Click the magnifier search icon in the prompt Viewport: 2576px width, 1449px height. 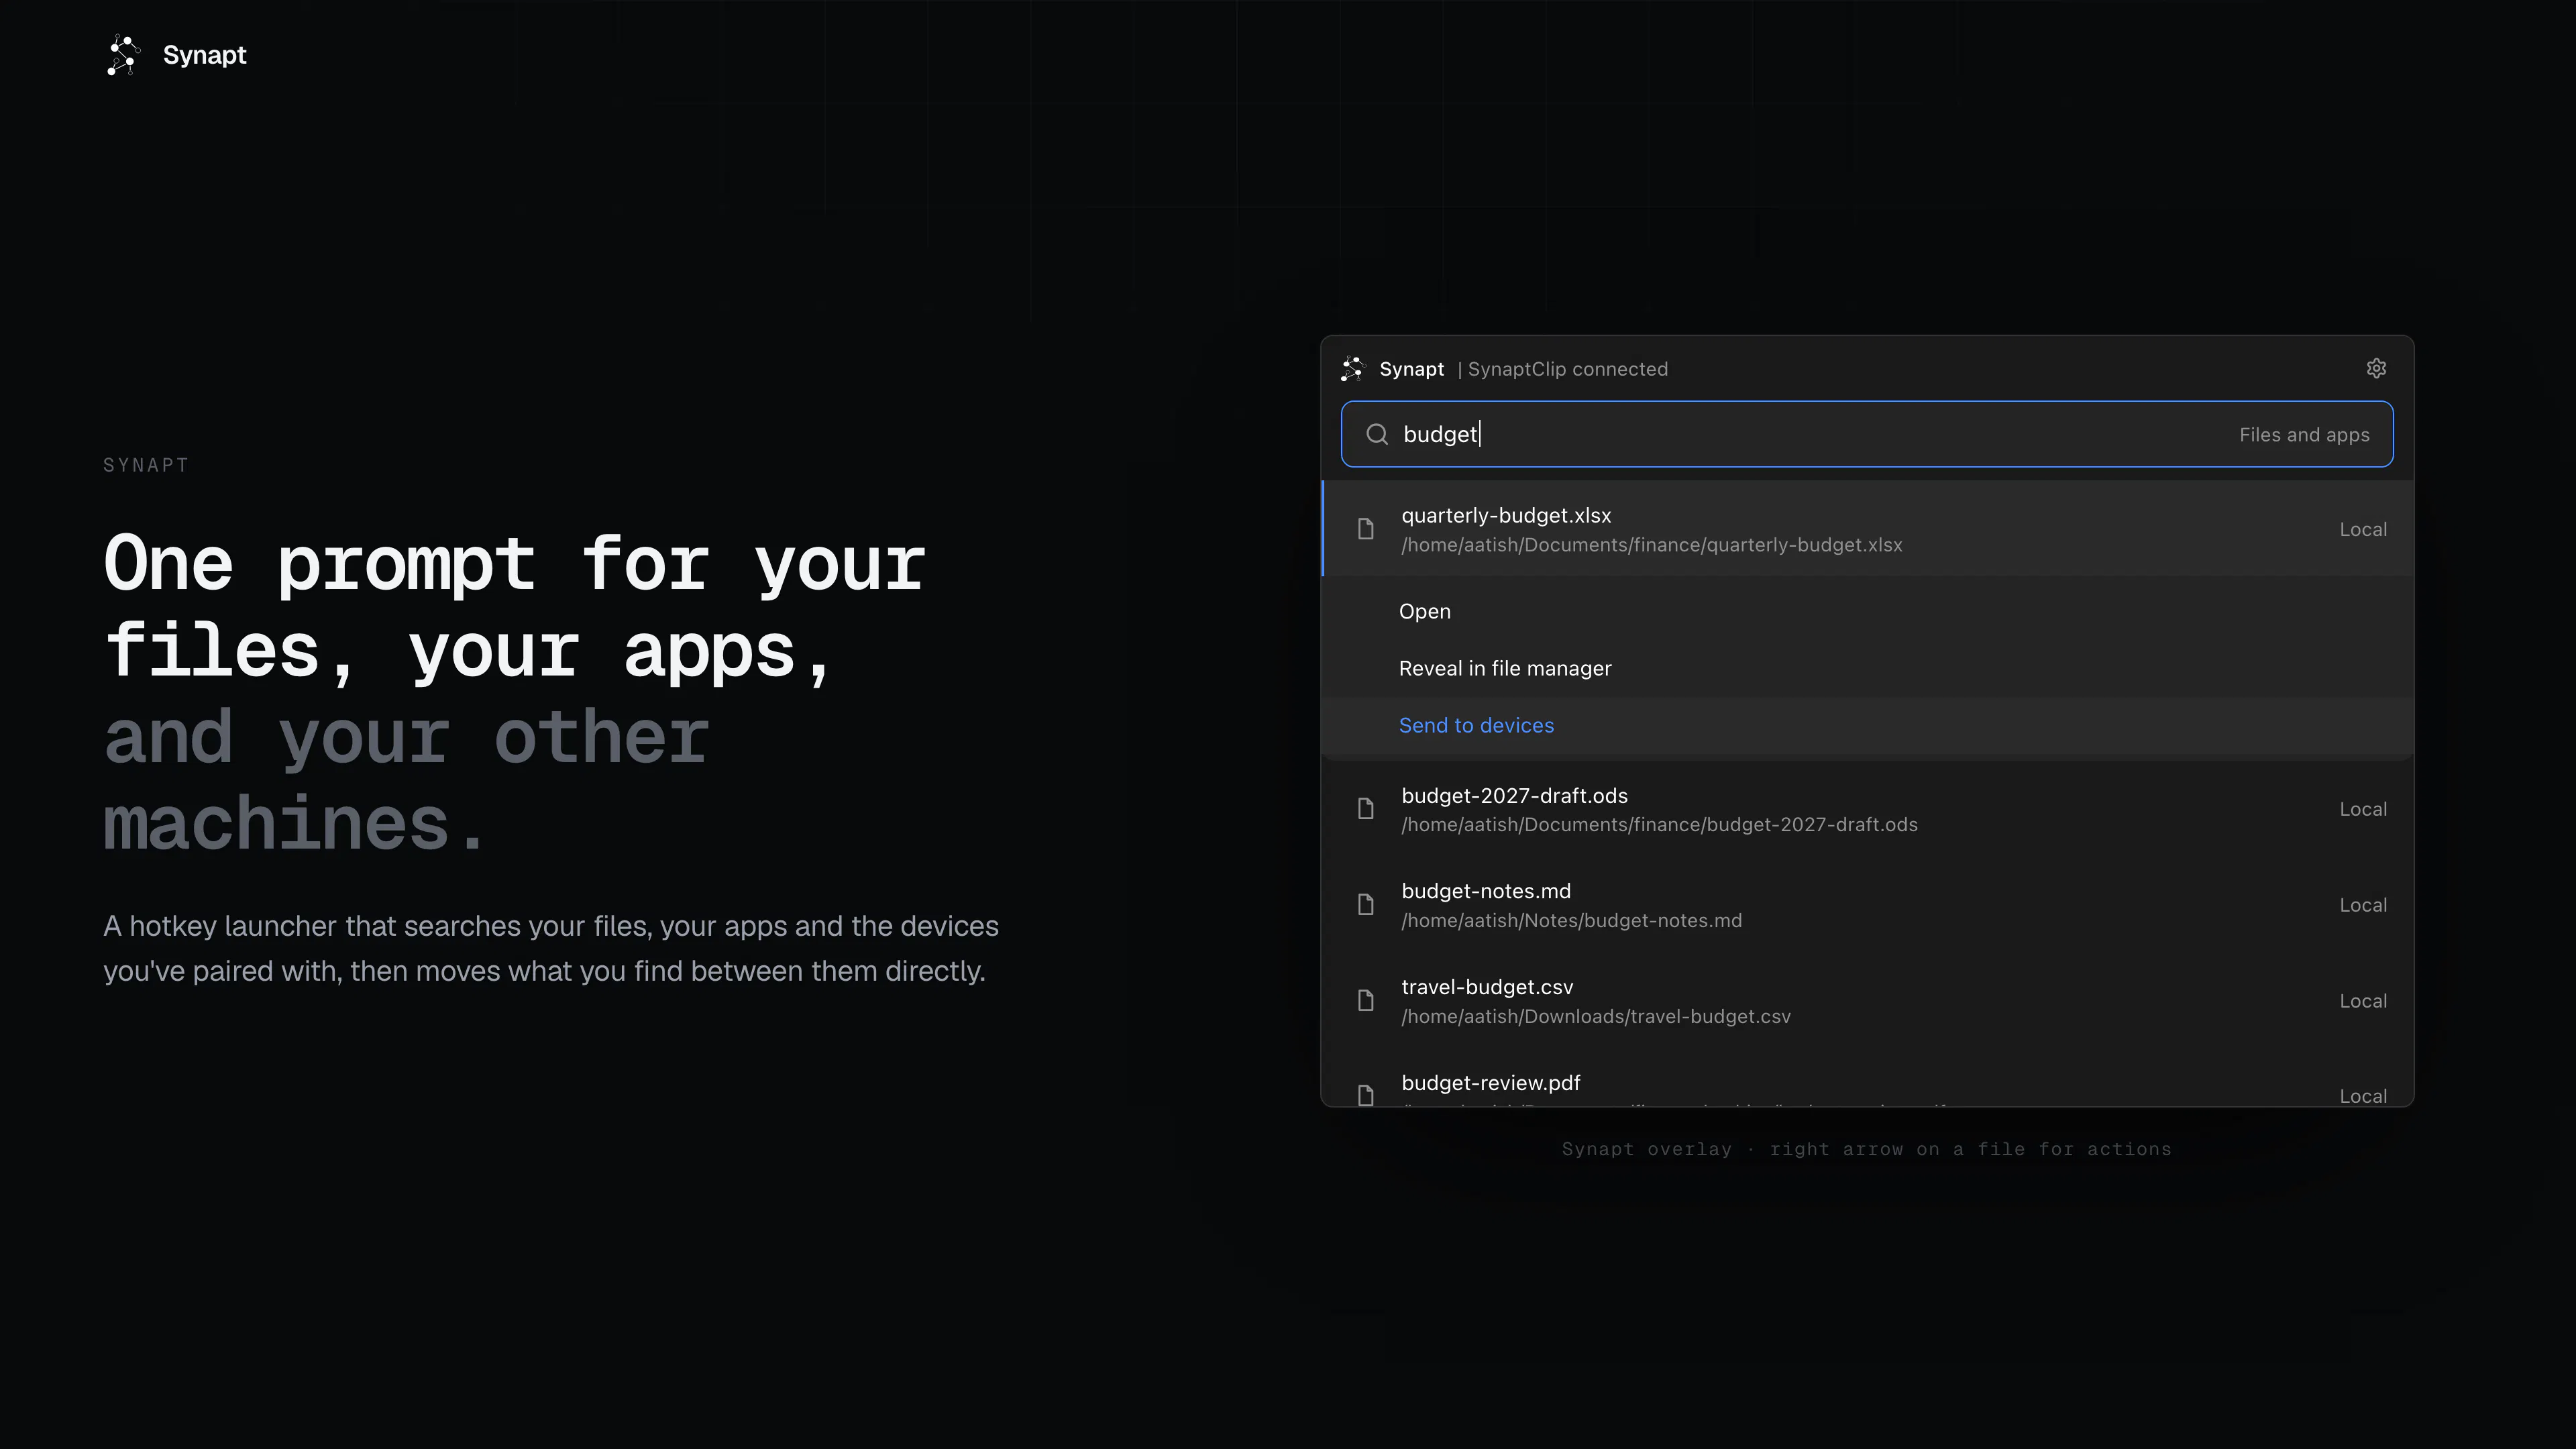pos(1377,434)
